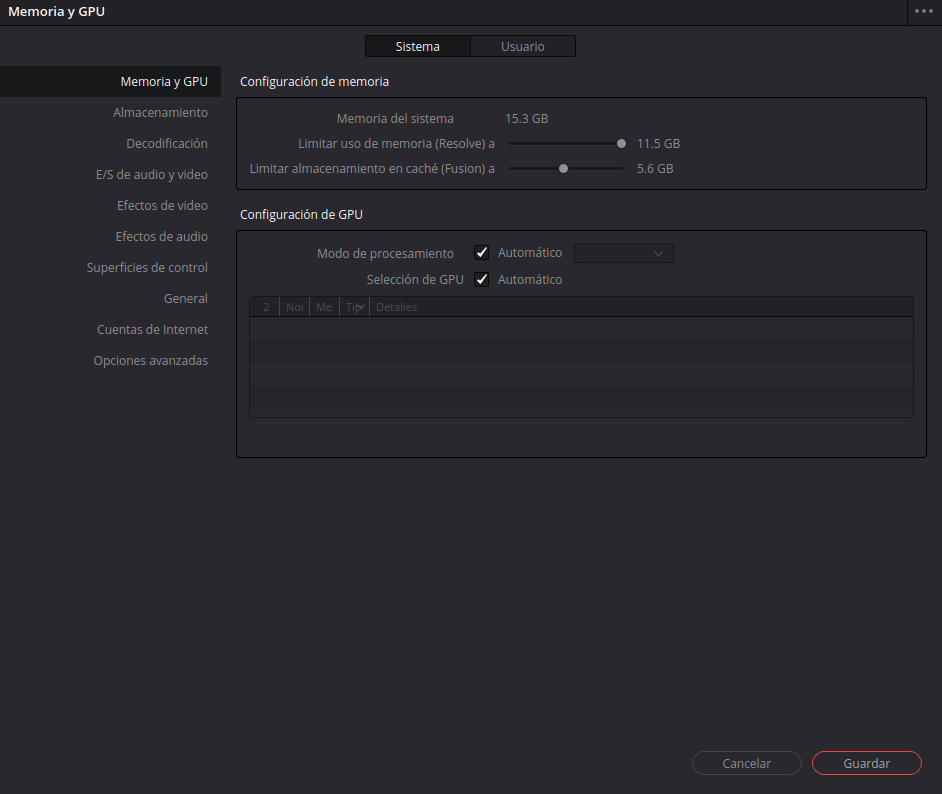Click Cancelar to discard changes

coord(747,763)
